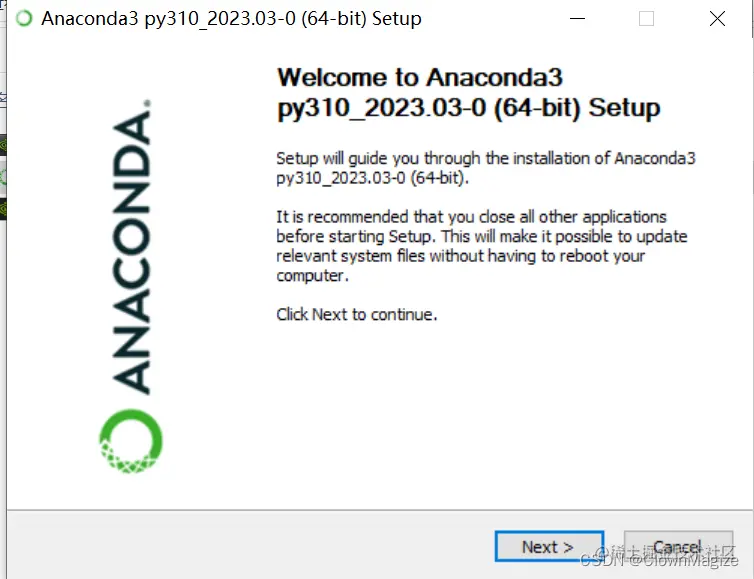This screenshot has height=579, width=754.
Task: Click the underlined text behind window's left edge
Action: [x=3, y=98]
